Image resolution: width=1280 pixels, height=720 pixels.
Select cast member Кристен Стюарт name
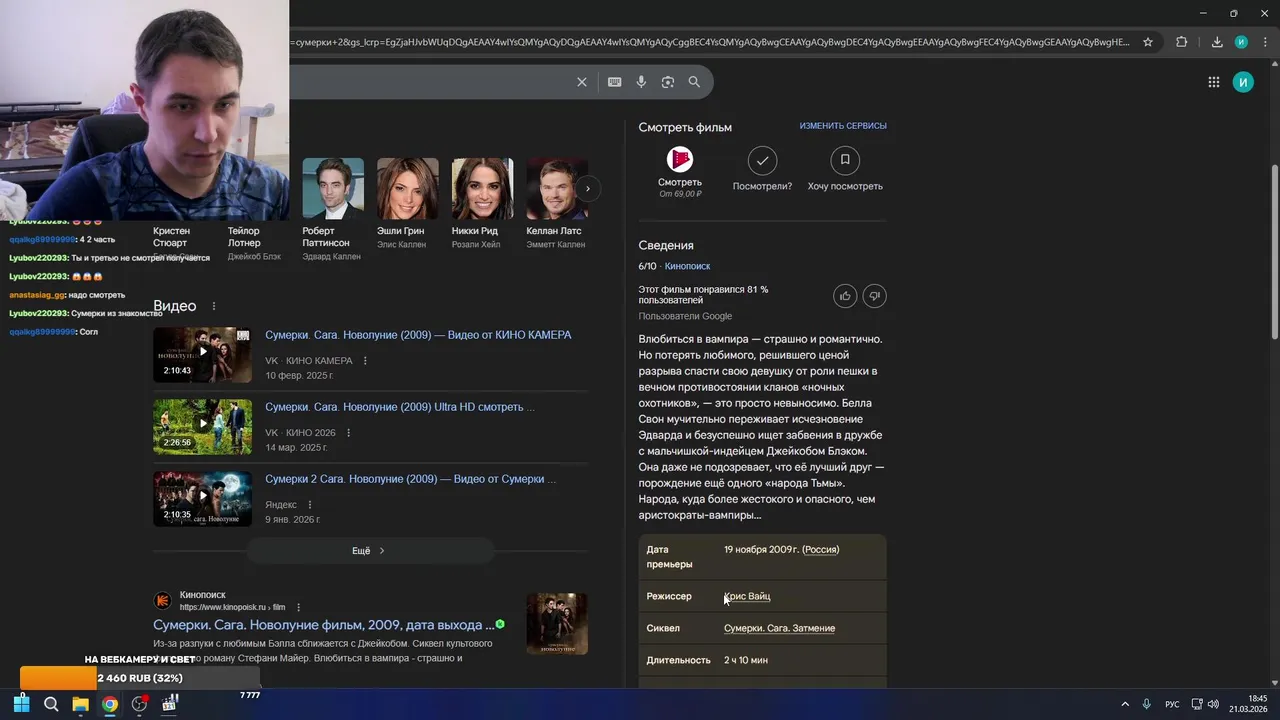pos(171,236)
